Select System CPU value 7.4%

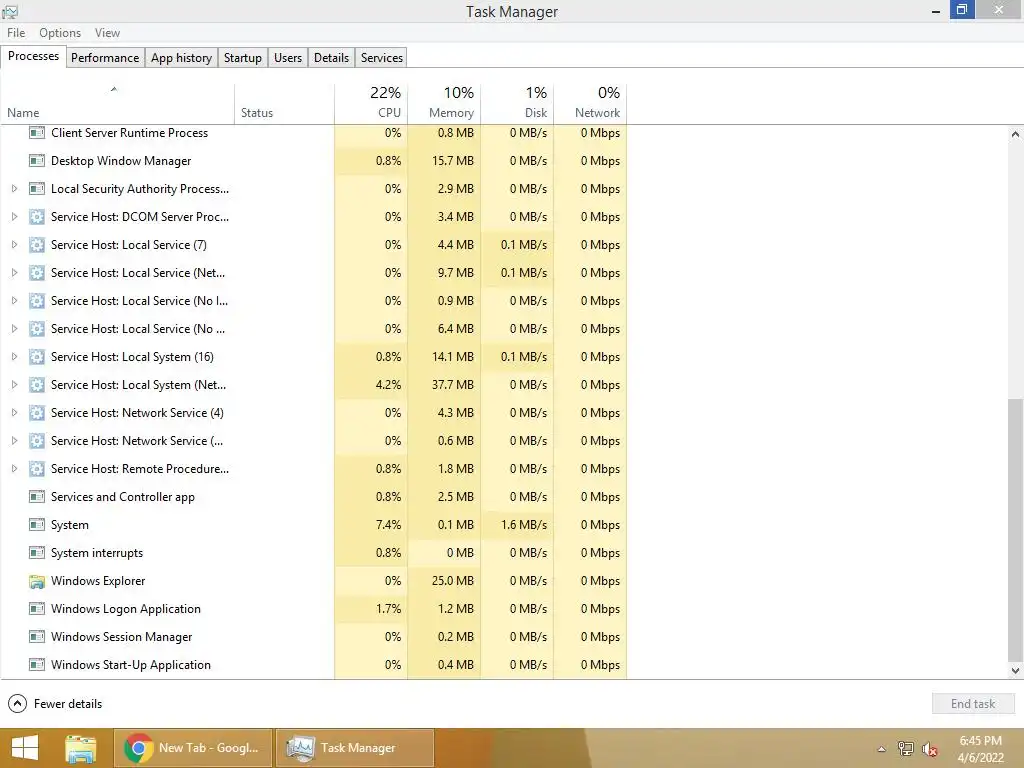pos(371,525)
